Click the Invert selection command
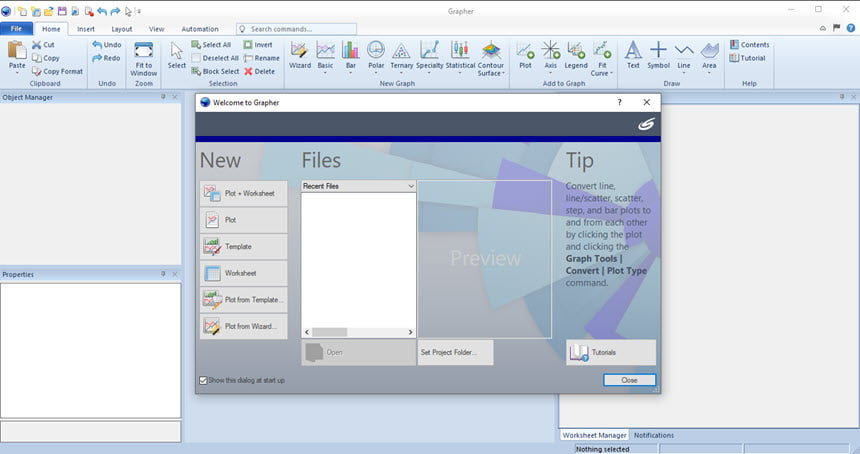Screen dimensions: 860x454 point(258,45)
